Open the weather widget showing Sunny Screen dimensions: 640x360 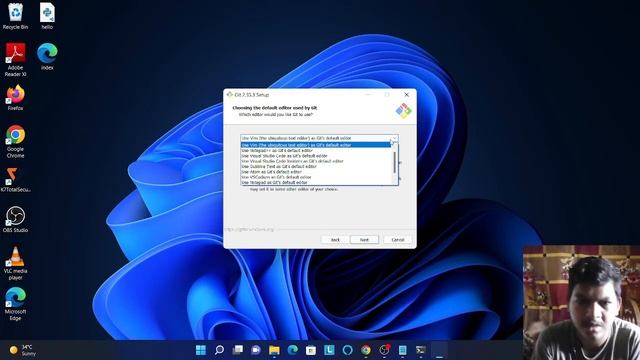pyautogui.click(x=23, y=350)
